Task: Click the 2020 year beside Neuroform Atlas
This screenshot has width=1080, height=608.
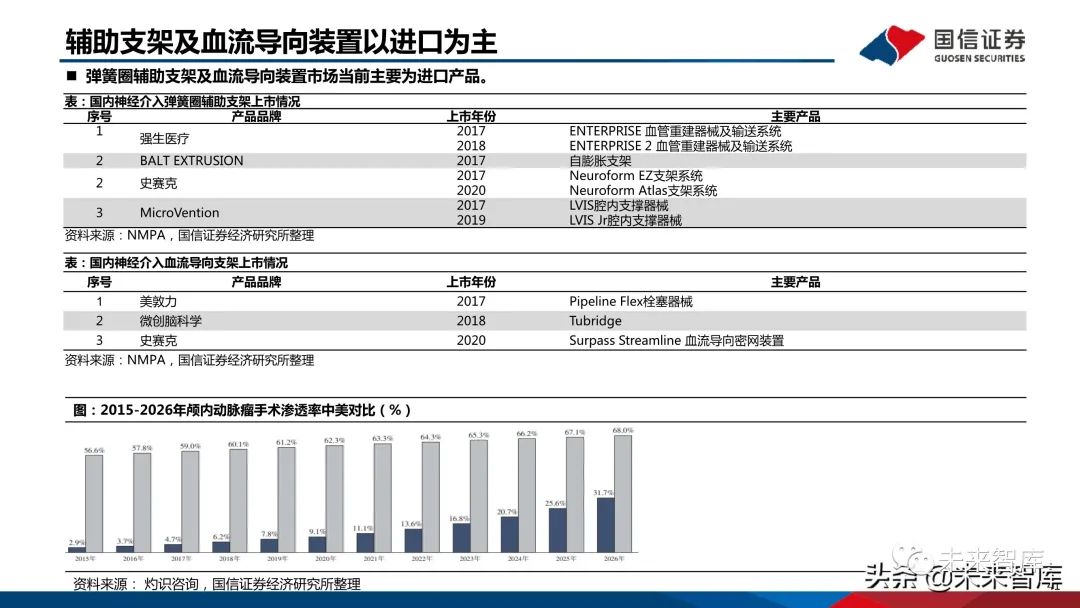Action: point(471,191)
